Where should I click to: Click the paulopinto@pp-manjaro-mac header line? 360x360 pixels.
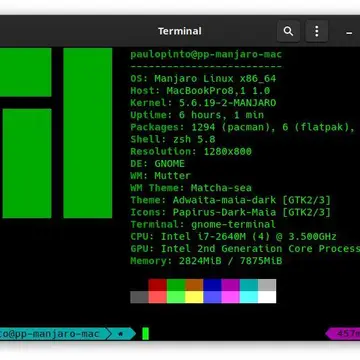[x=206, y=54]
